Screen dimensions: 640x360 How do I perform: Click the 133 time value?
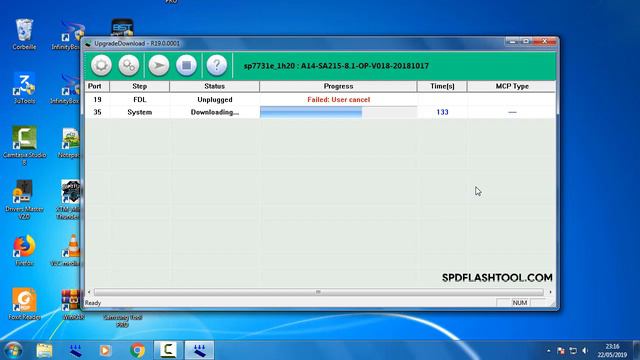click(442, 112)
